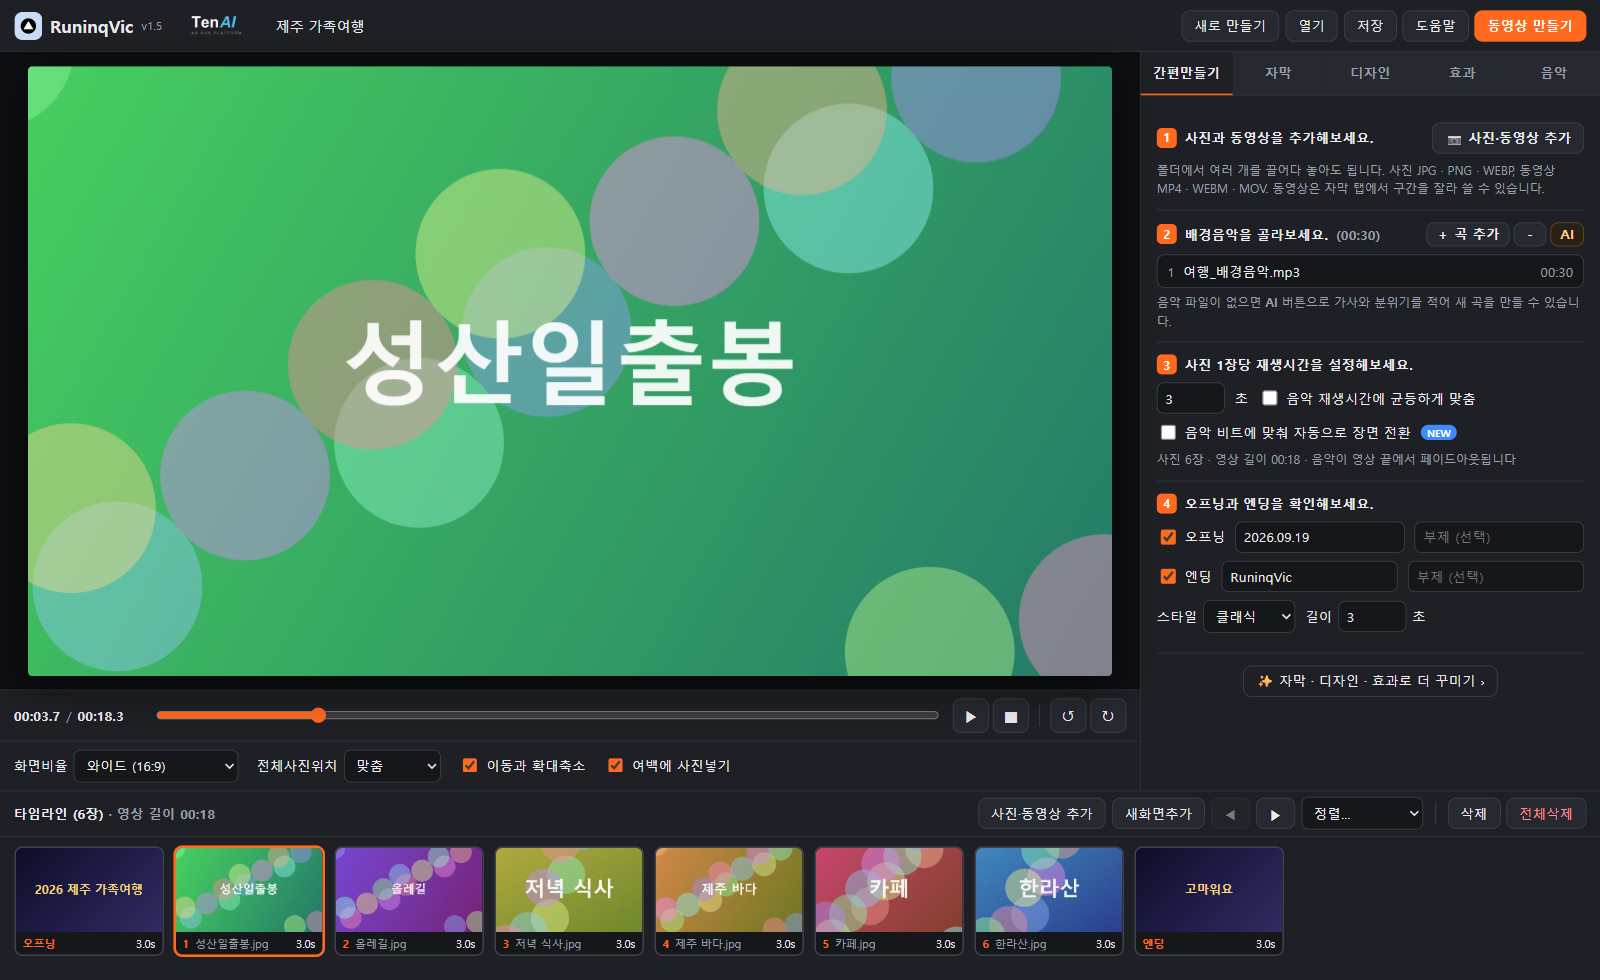Uncheck the 엔딩 checkbox
Image resolution: width=1600 pixels, height=980 pixels.
click(x=1168, y=576)
